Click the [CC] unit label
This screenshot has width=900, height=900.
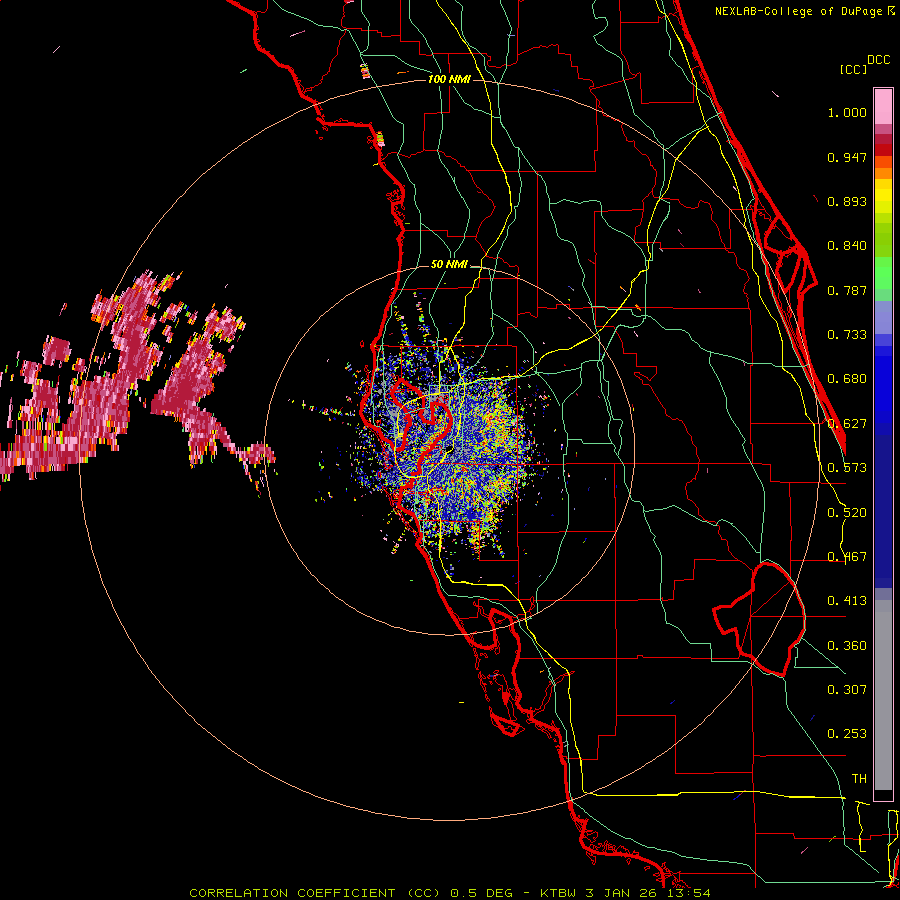pos(854,69)
